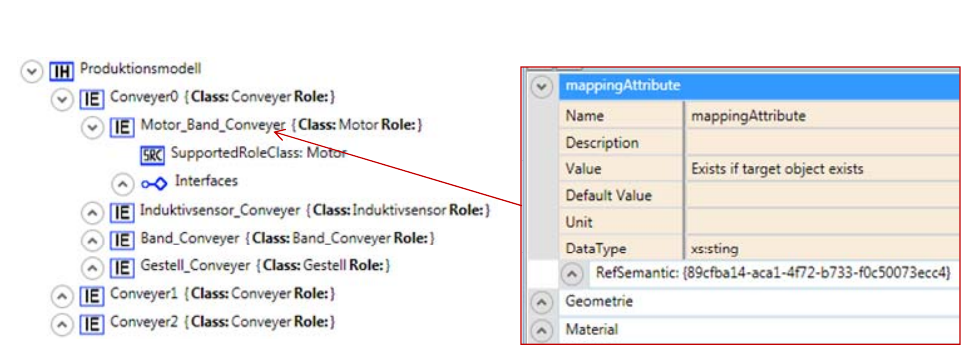Select the Motor_Band_Conveyer tree item

pyautogui.click(x=281, y=125)
